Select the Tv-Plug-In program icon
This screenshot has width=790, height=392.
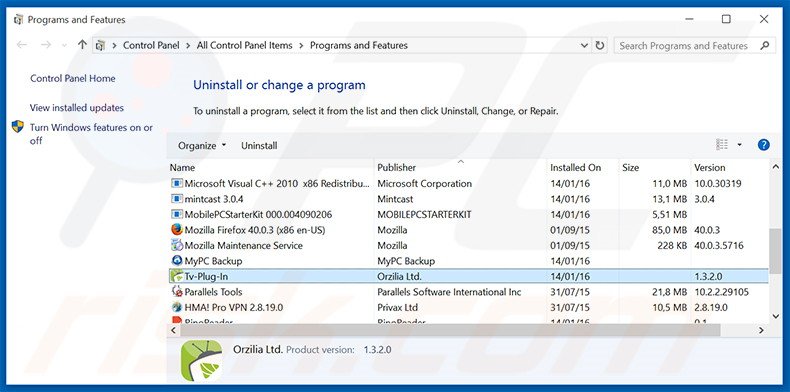coord(177,276)
